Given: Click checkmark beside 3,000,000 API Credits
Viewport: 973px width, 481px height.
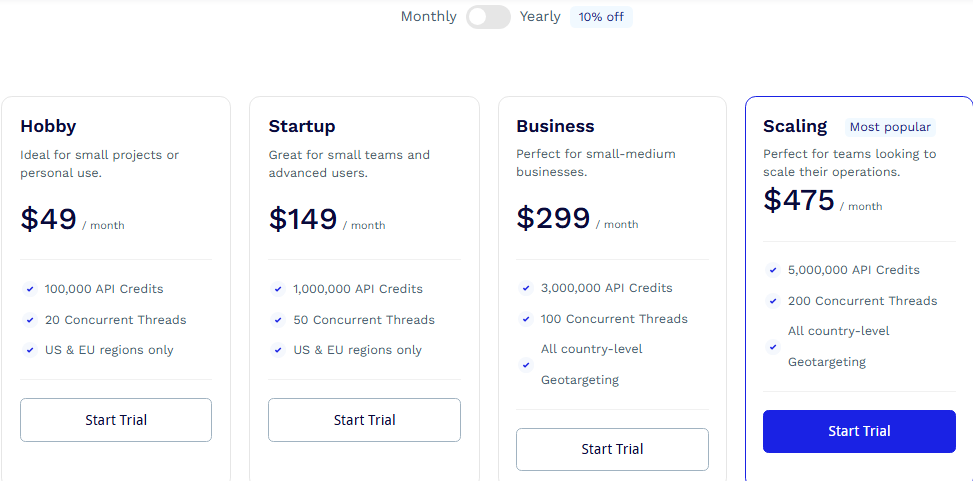Looking at the screenshot, I should pos(526,288).
